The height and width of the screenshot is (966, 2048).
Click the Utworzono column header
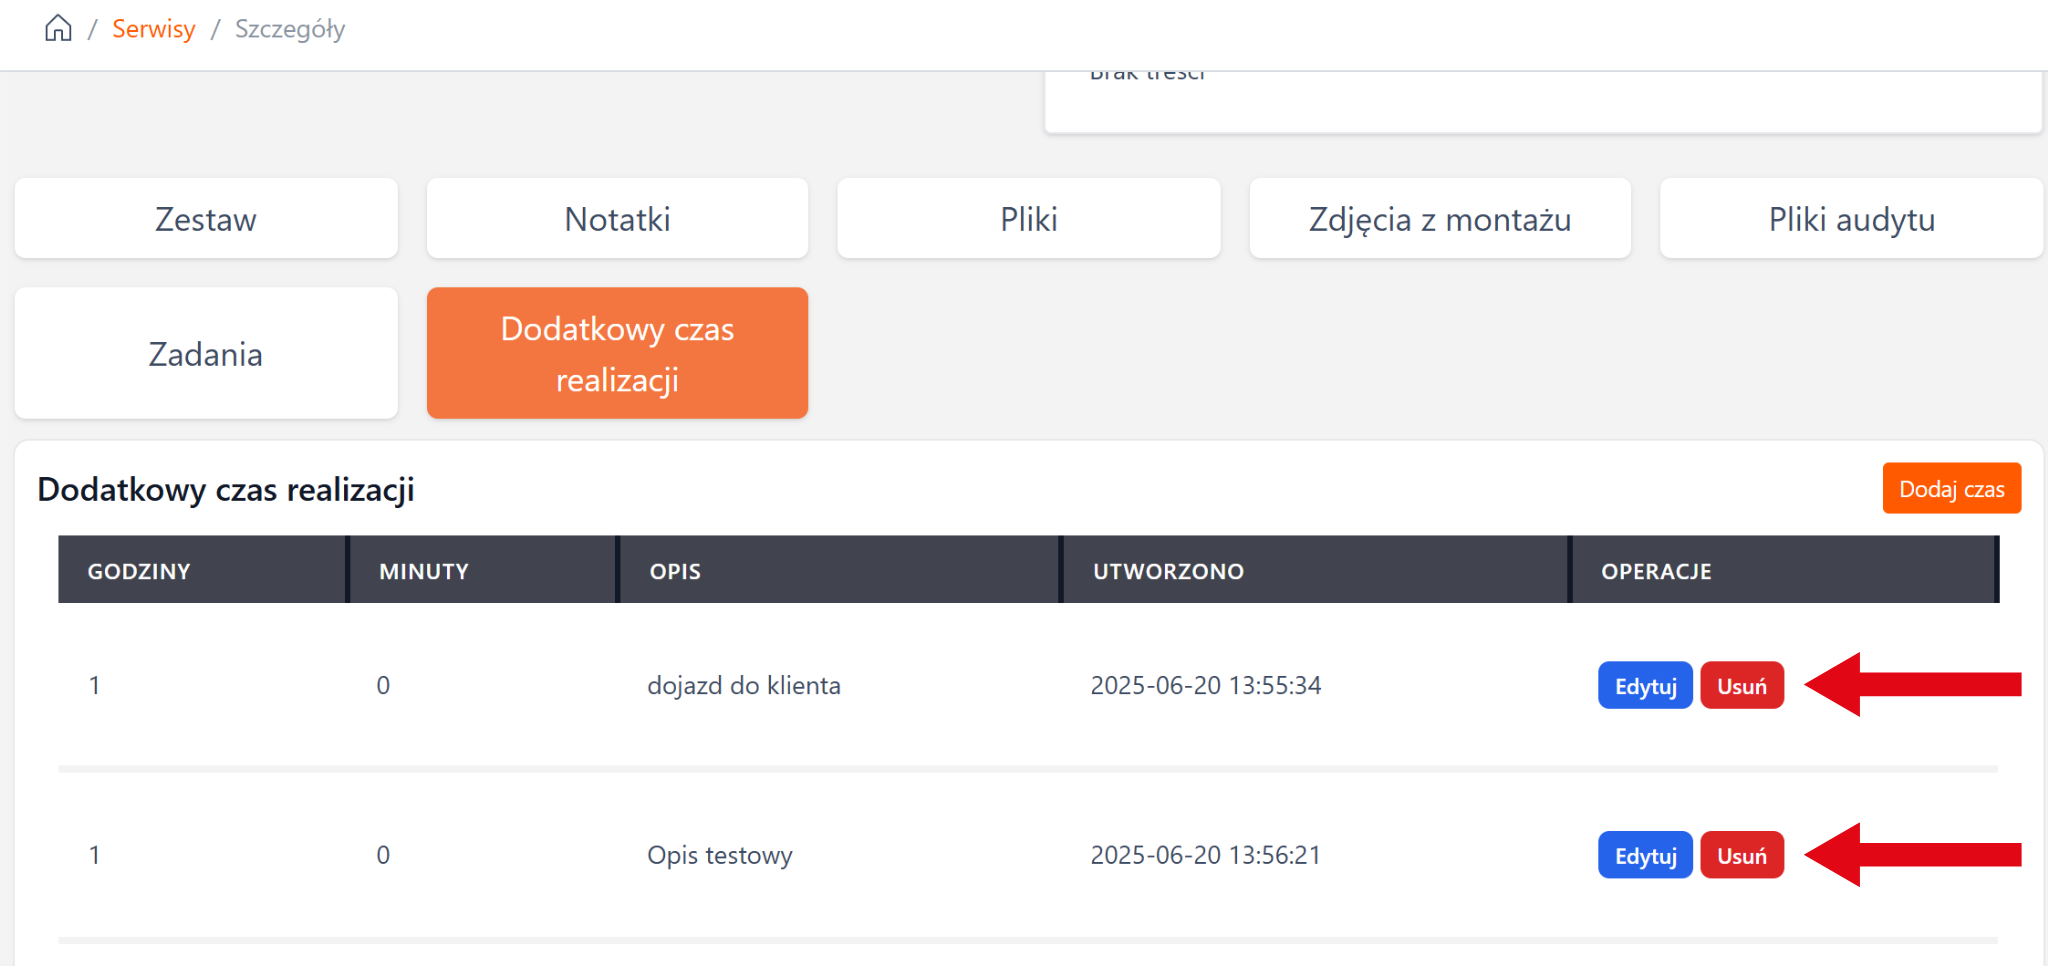coord(1168,571)
